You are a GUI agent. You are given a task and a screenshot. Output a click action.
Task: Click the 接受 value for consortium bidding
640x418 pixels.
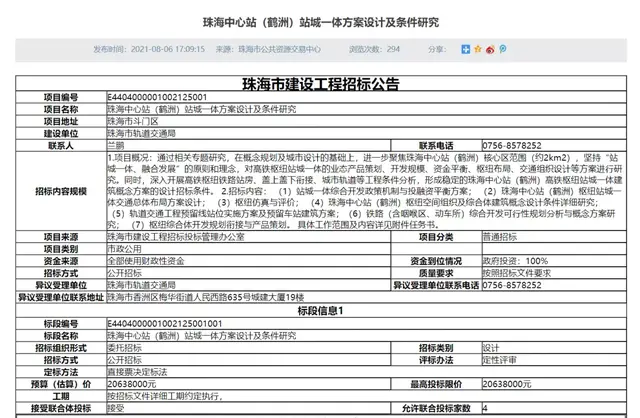(116, 408)
